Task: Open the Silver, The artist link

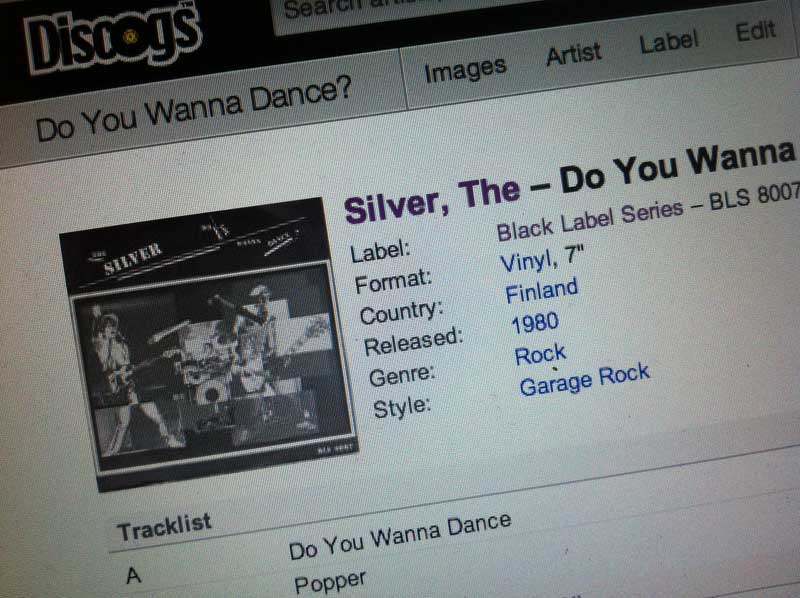Action: coord(432,201)
